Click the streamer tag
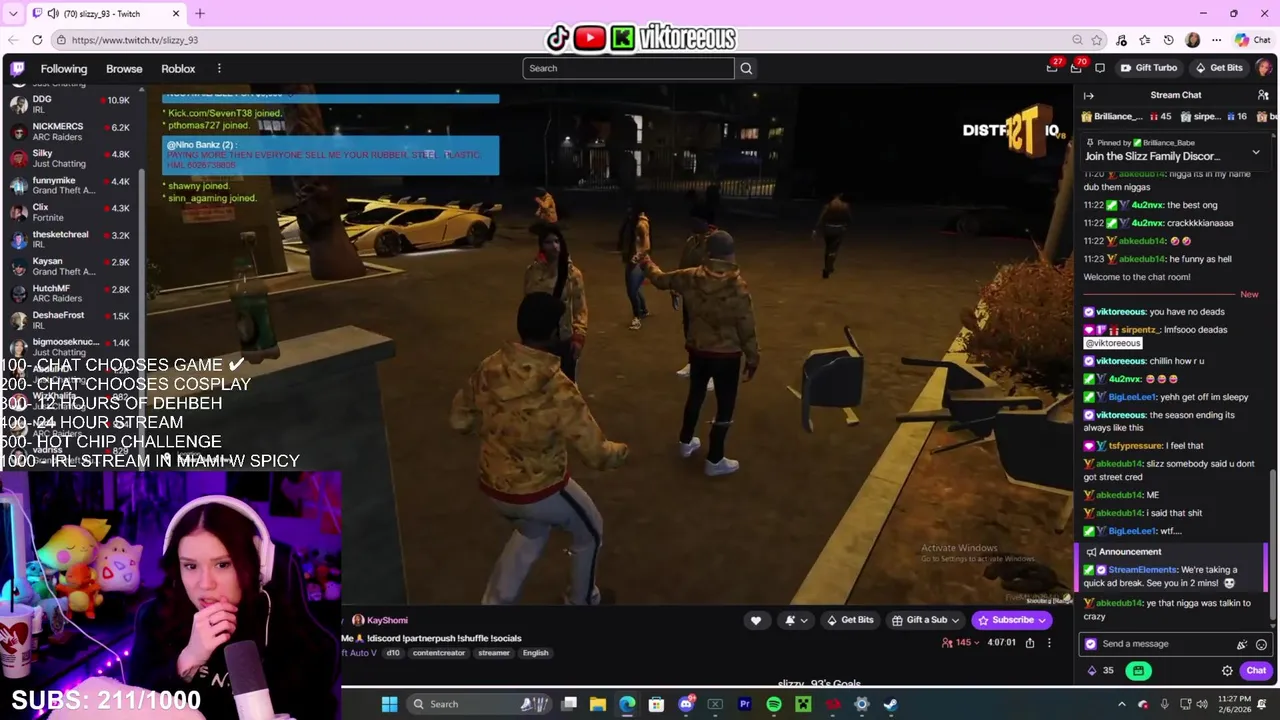 tap(493, 653)
